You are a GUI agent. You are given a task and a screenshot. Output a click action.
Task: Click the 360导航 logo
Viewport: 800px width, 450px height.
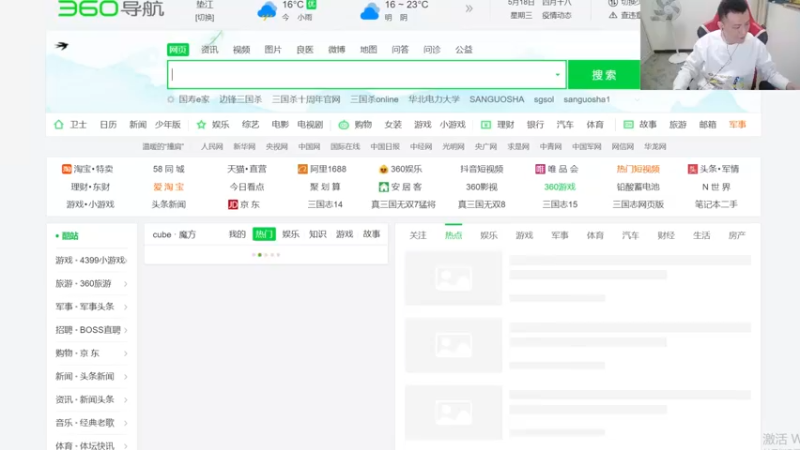coord(111,8)
